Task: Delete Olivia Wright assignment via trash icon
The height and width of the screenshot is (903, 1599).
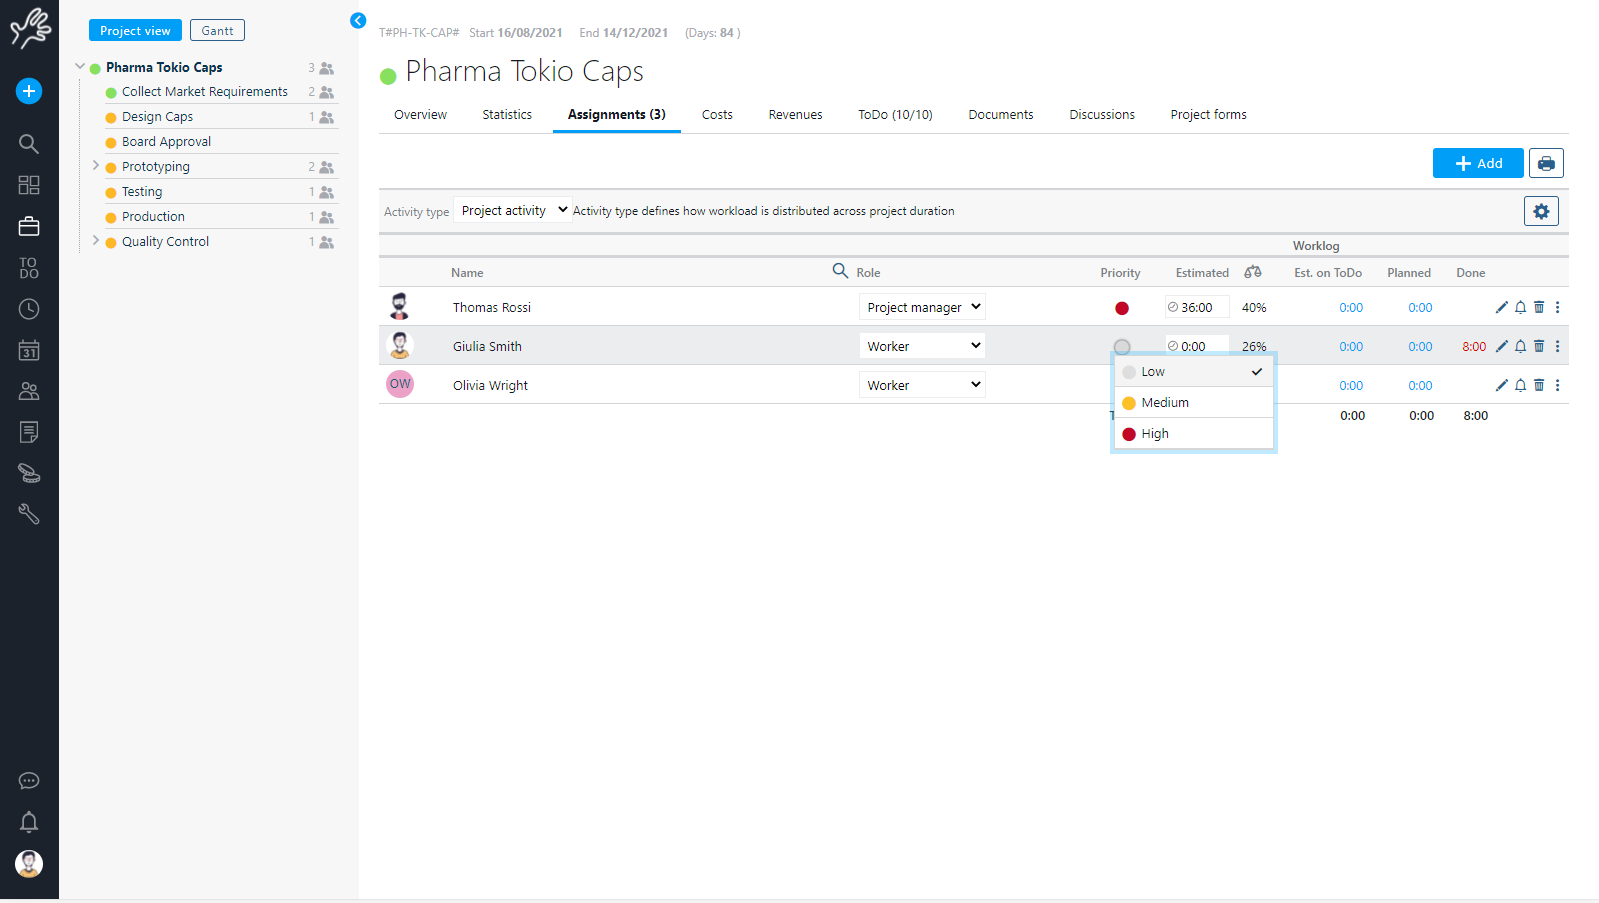Action: (1539, 385)
